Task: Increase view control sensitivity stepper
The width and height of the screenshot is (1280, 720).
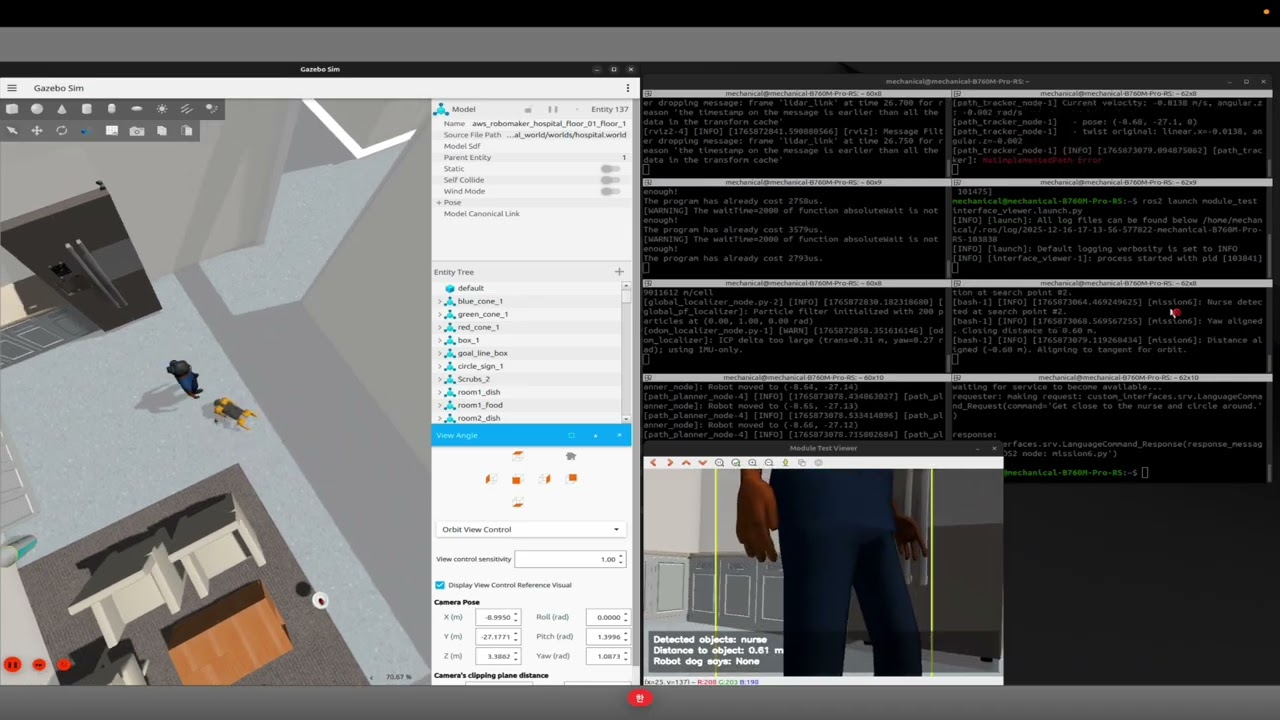Action: click(621, 556)
